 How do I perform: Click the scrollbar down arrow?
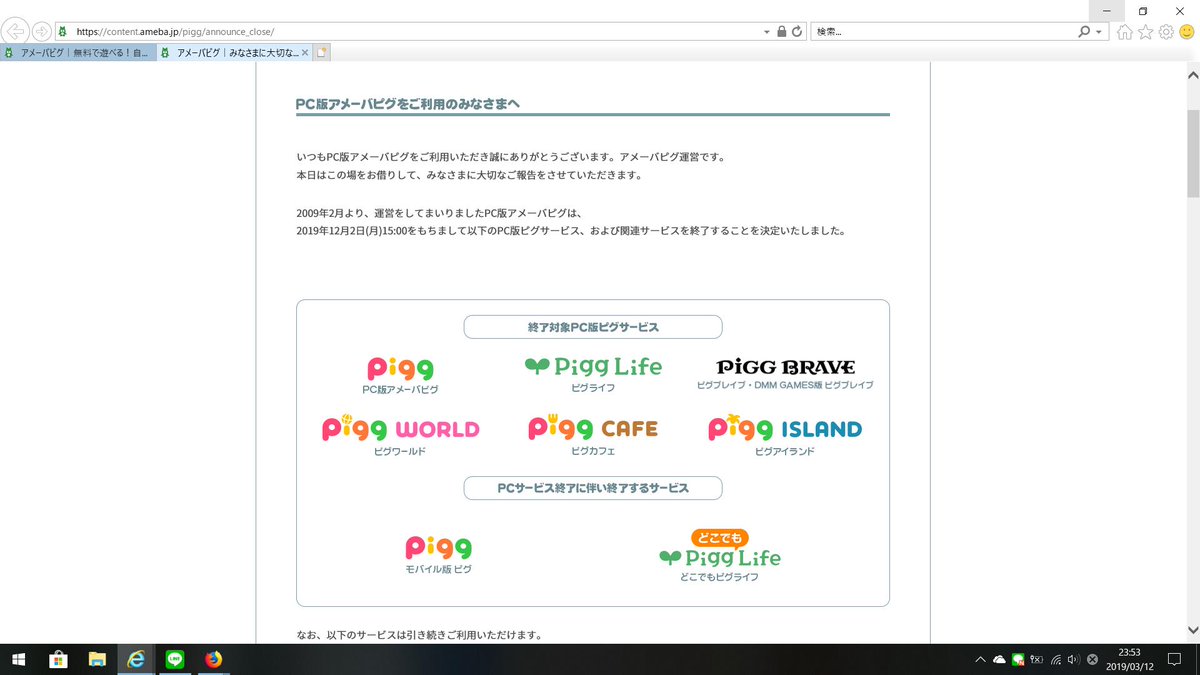tap(1192, 630)
